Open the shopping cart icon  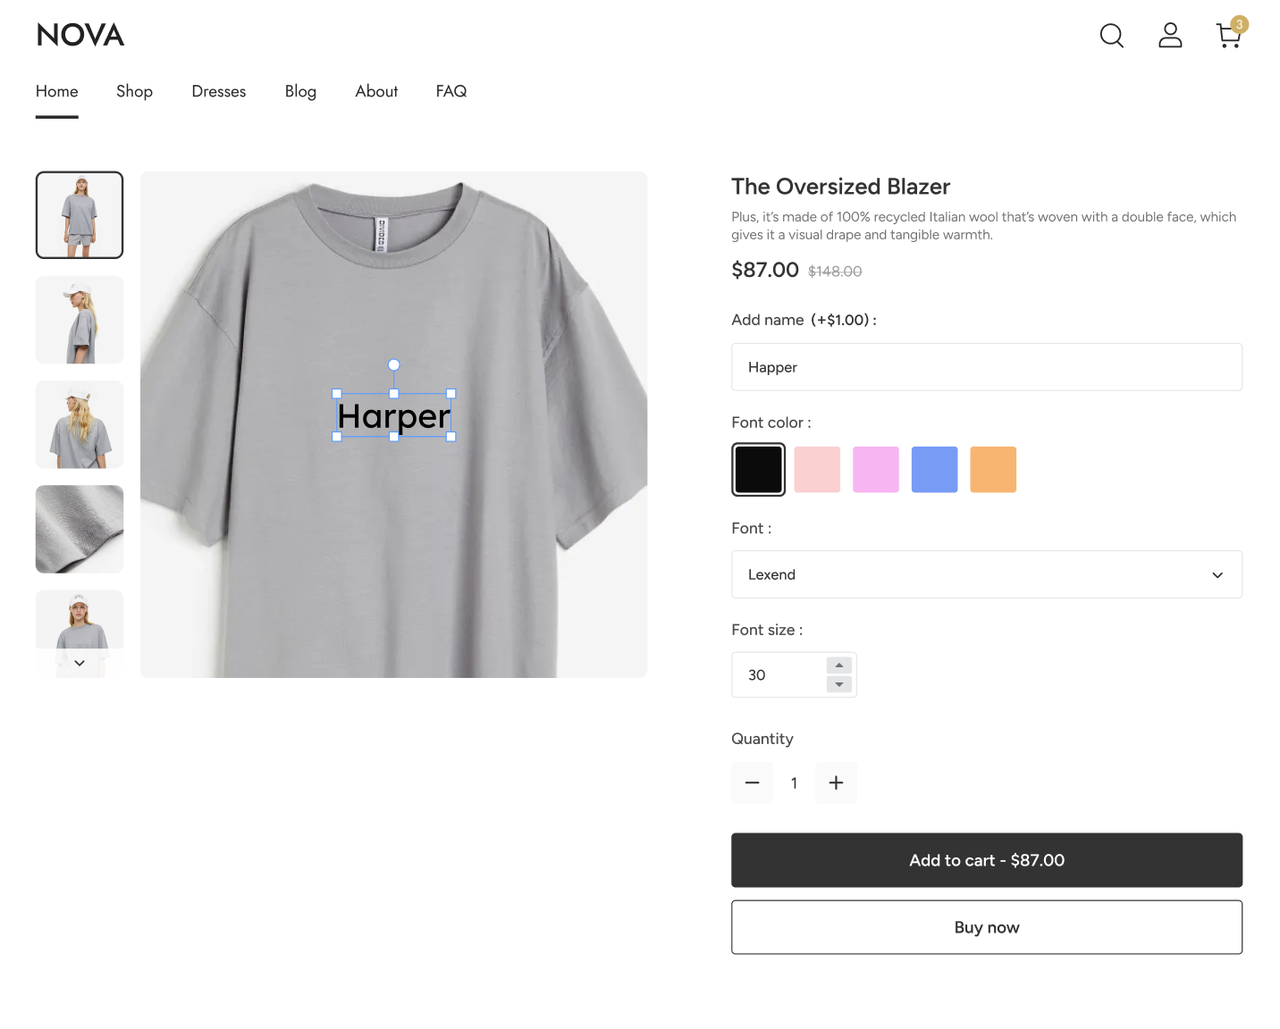[1228, 36]
